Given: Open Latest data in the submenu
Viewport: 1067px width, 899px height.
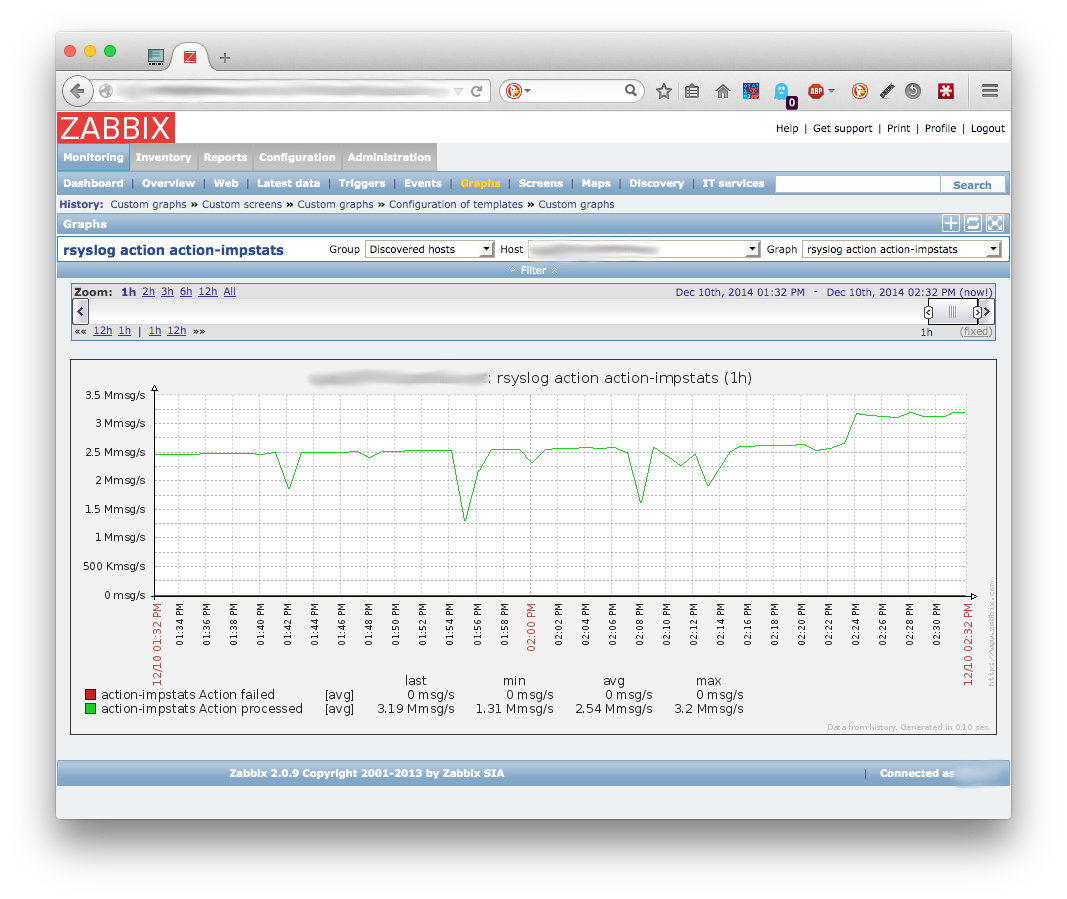Looking at the screenshot, I should click(289, 183).
